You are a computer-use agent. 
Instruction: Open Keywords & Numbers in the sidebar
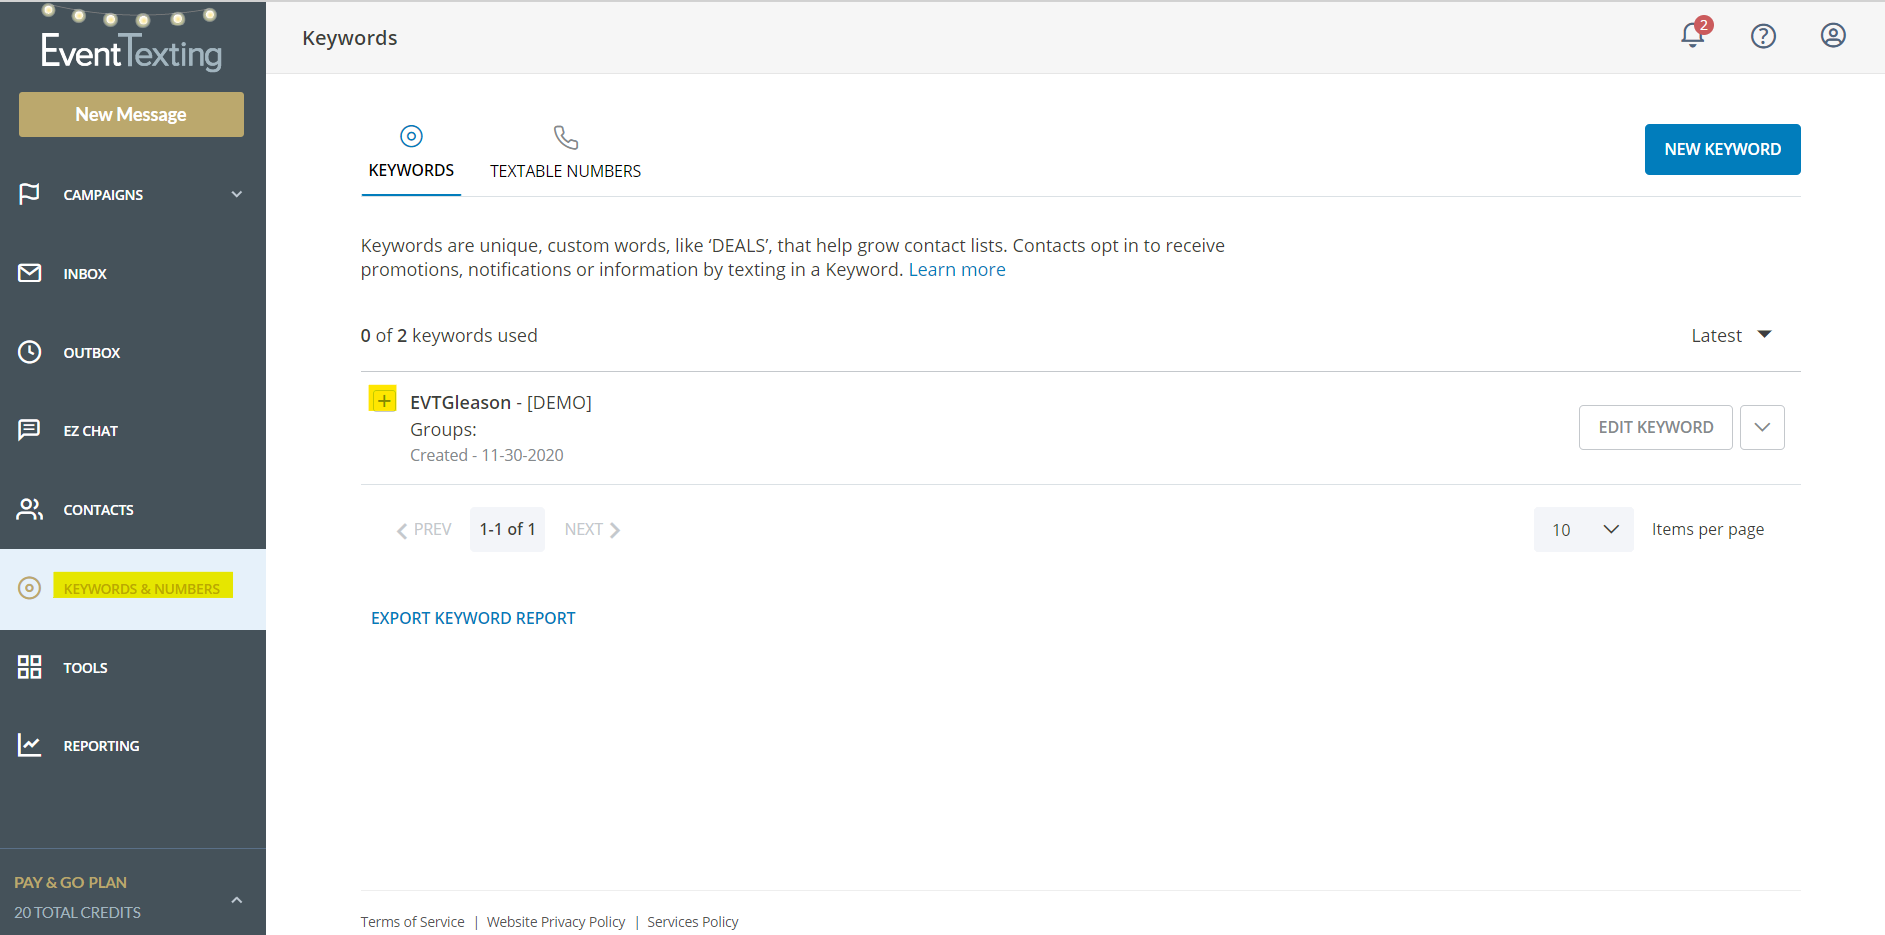133,589
